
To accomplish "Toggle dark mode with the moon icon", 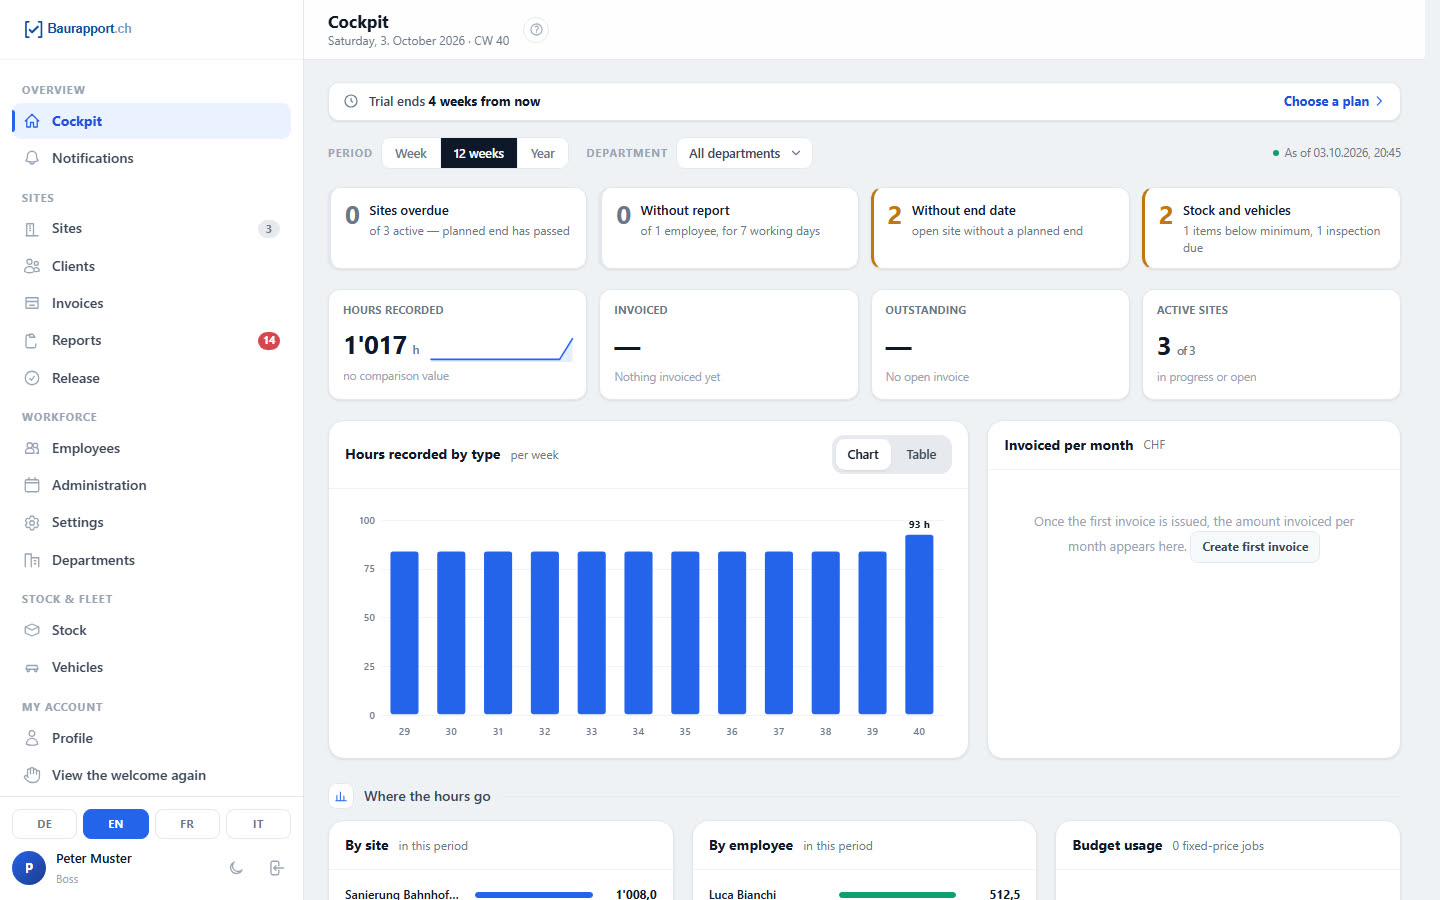I will 236,868.
